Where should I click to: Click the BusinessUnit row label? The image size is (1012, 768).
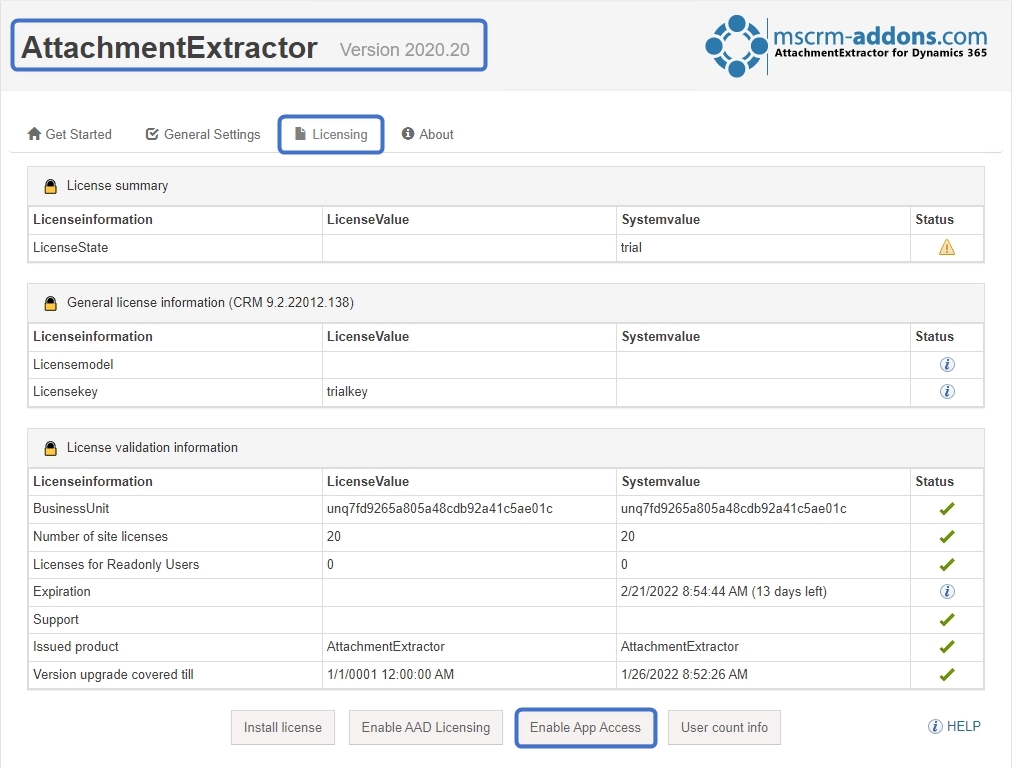[x=71, y=509]
